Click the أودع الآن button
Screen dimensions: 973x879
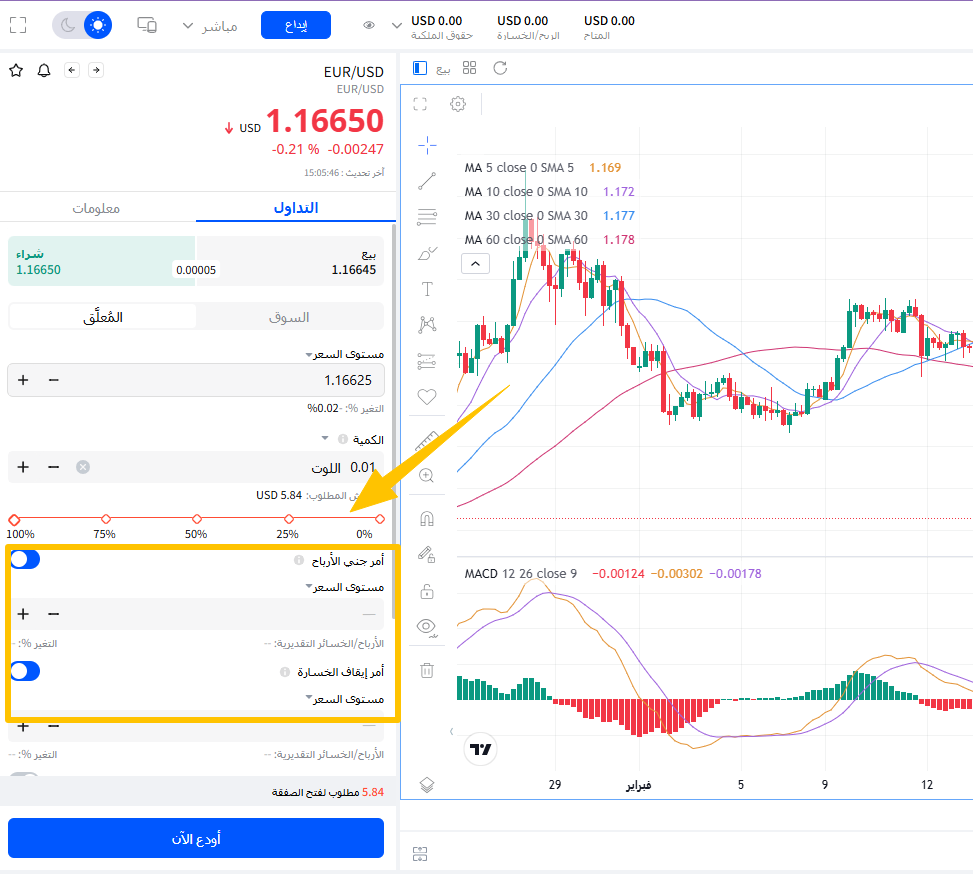coord(196,838)
